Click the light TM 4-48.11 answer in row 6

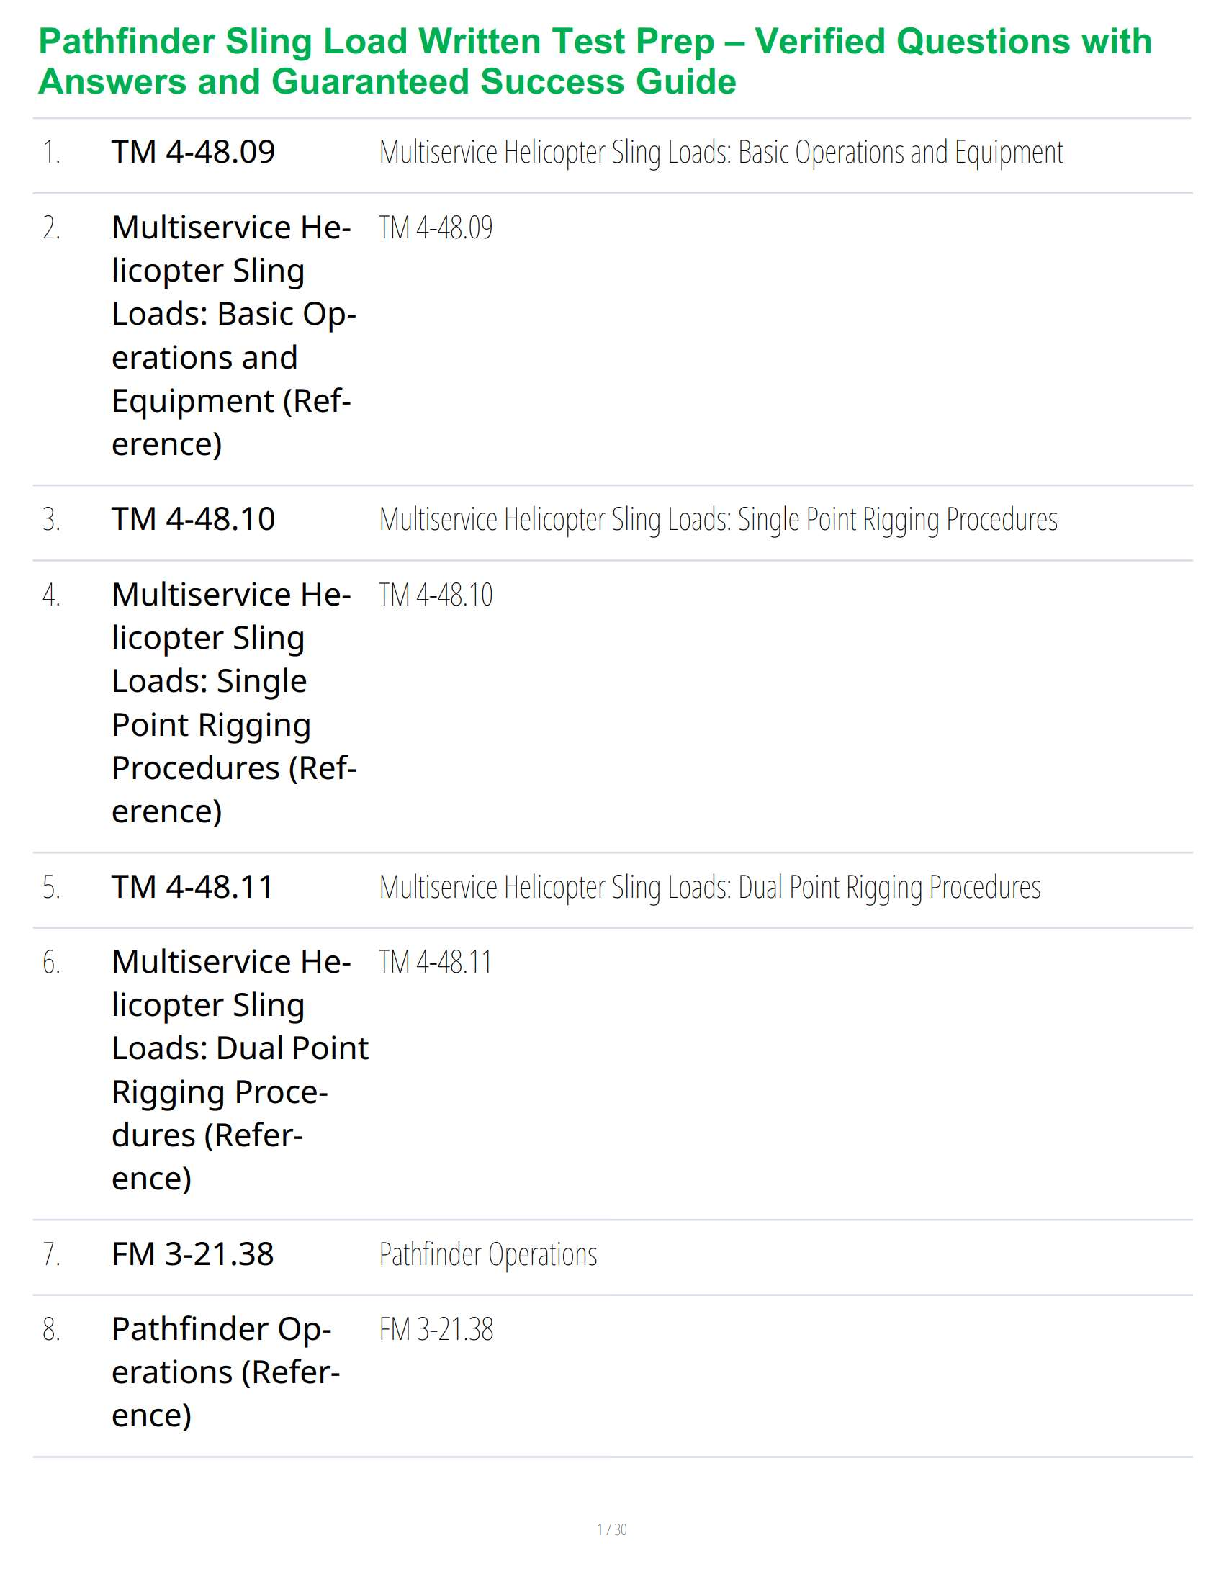[435, 962]
